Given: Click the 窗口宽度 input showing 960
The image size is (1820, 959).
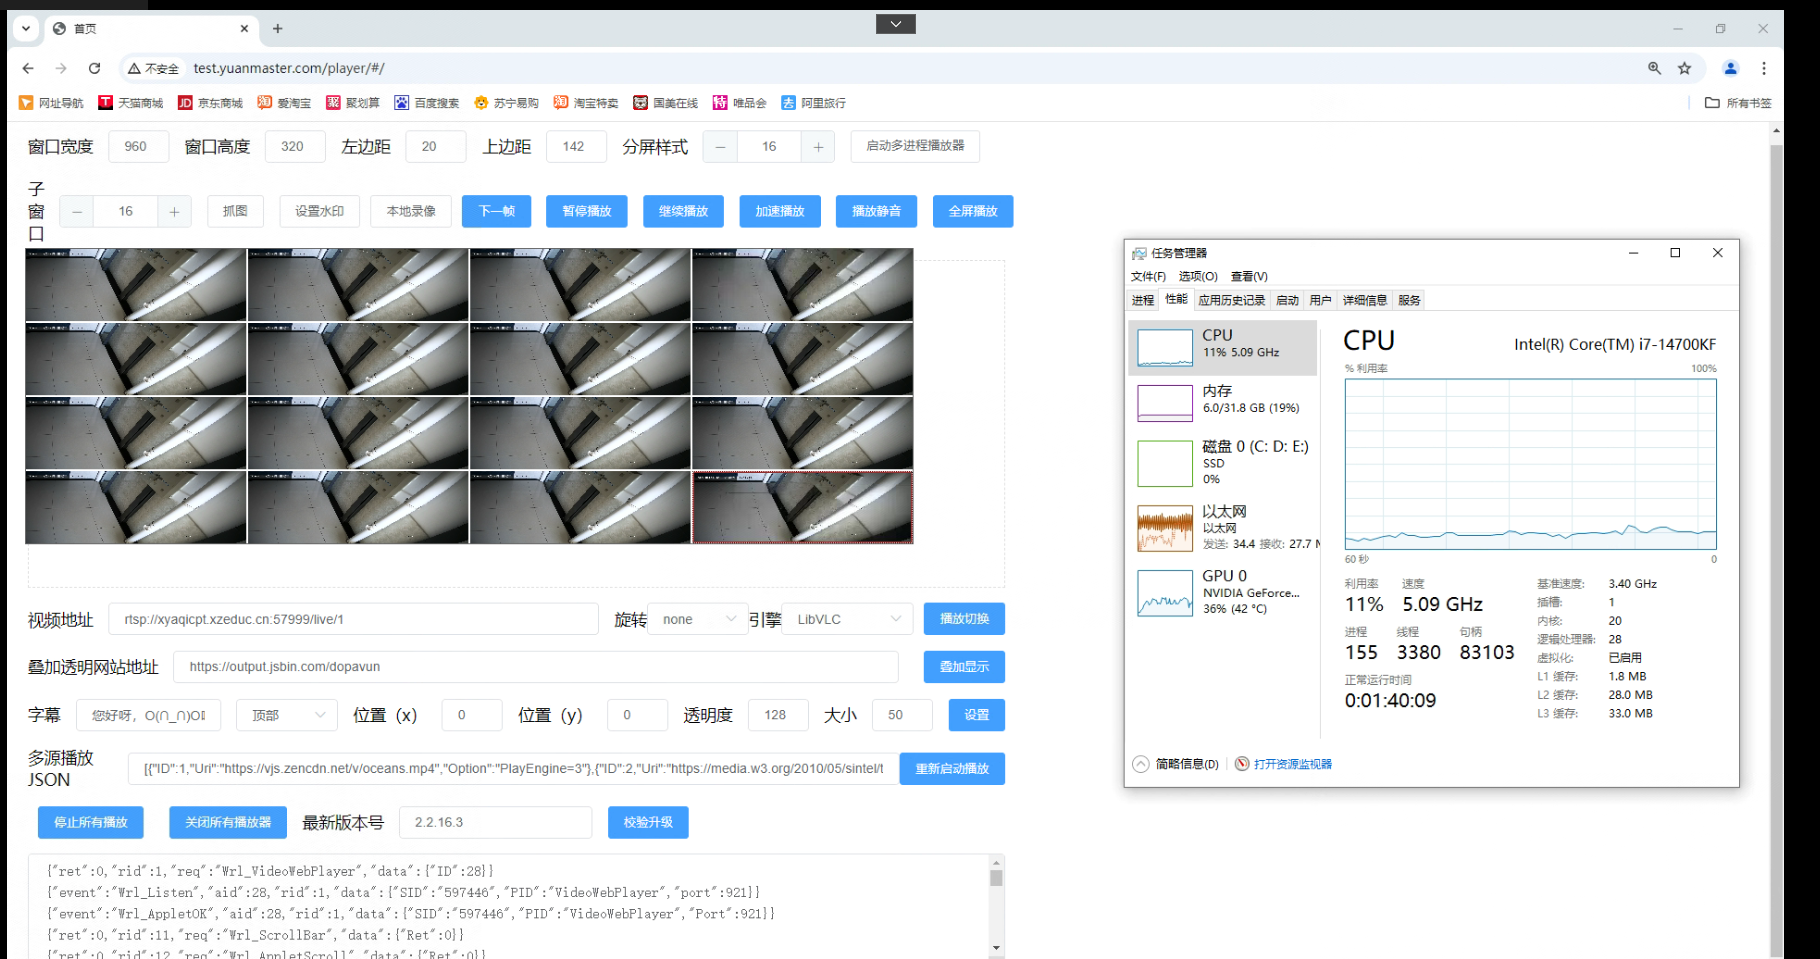Looking at the screenshot, I should pyautogui.click(x=139, y=146).
